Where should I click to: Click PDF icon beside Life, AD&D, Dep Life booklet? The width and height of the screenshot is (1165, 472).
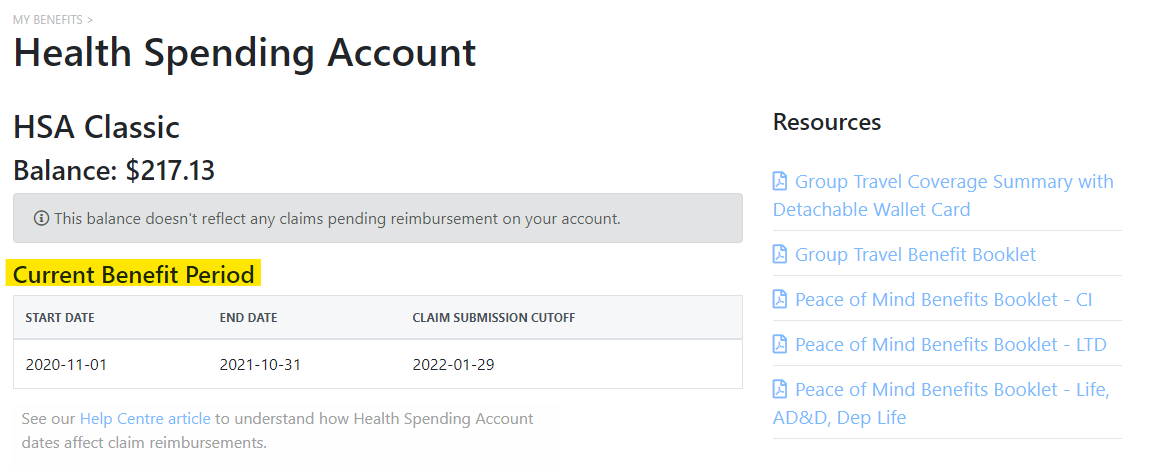(x=780, y=389)
